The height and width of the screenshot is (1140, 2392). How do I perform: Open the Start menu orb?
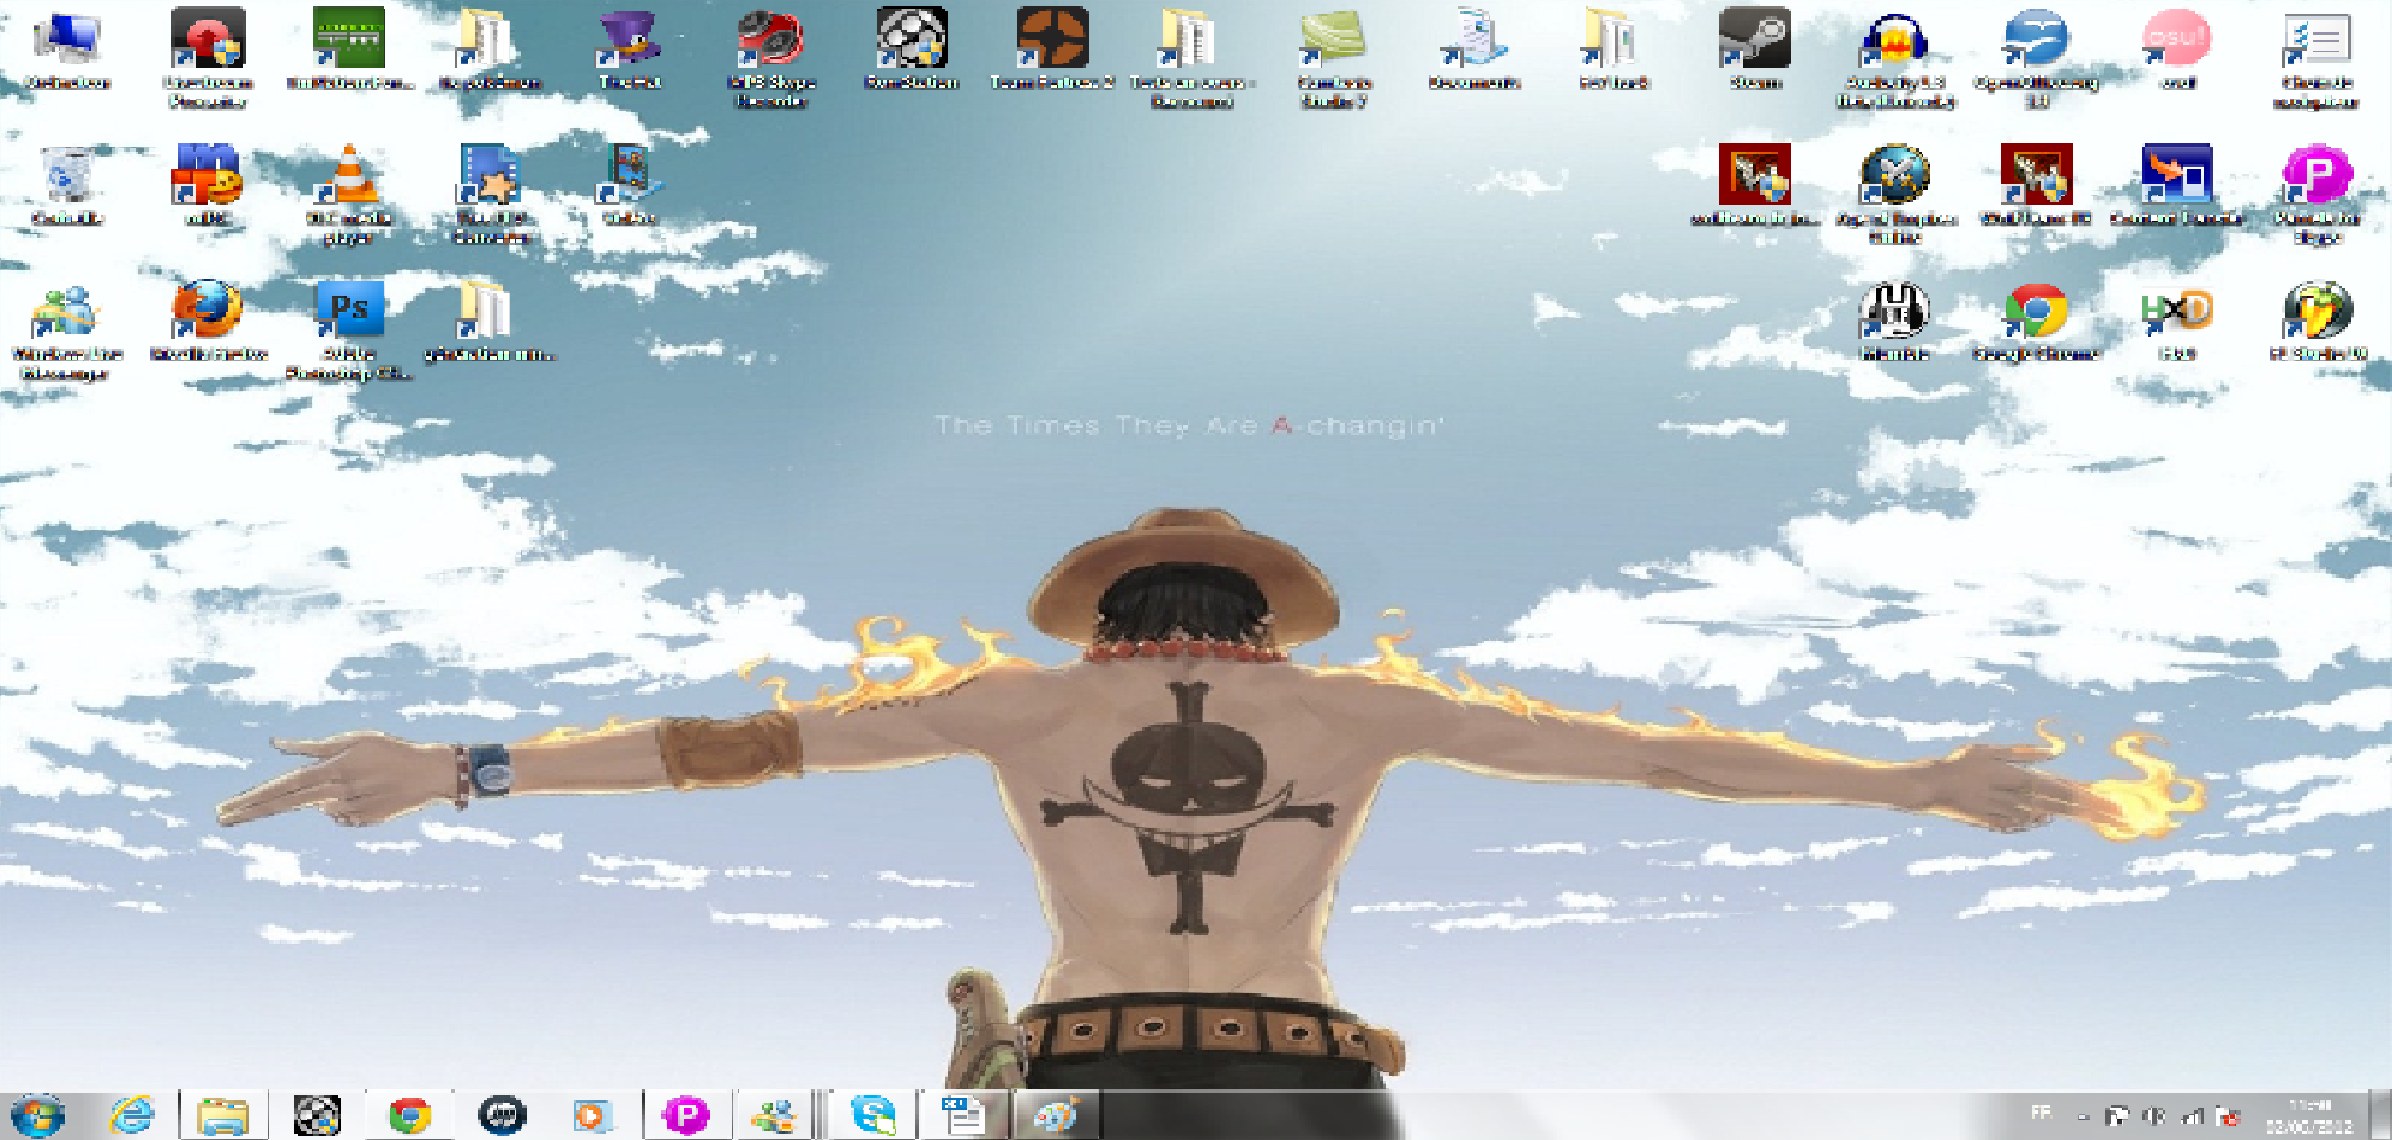click(x=38, y=1115)
